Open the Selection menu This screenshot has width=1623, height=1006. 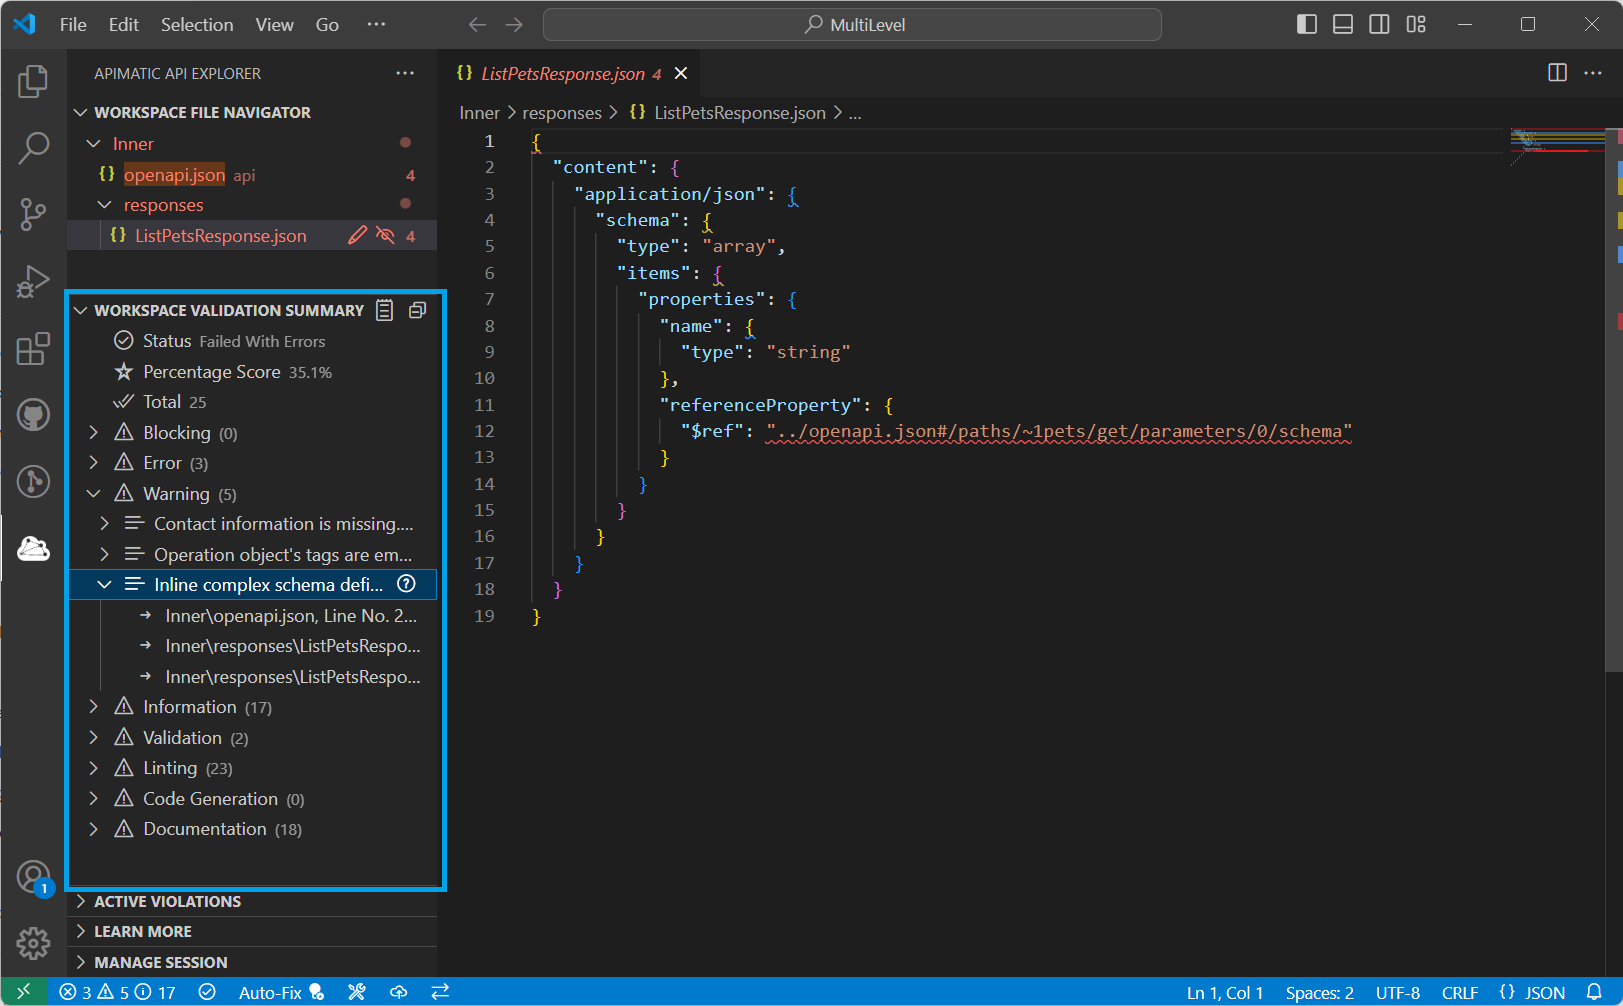[x=197, y=25]
